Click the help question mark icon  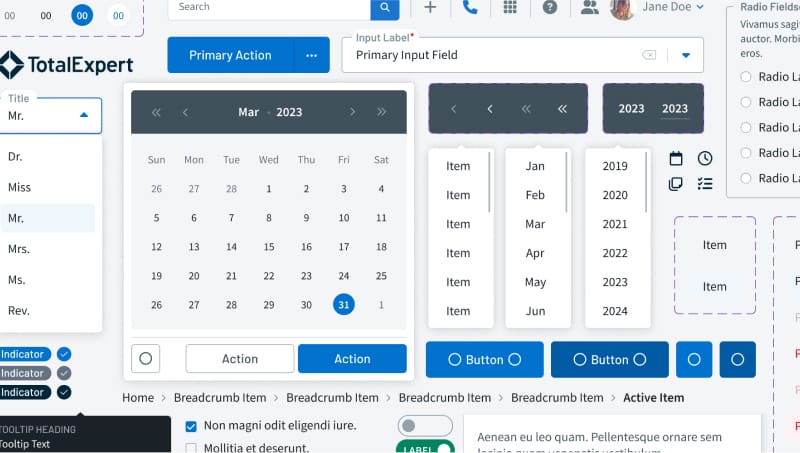[x=549, y=7]
